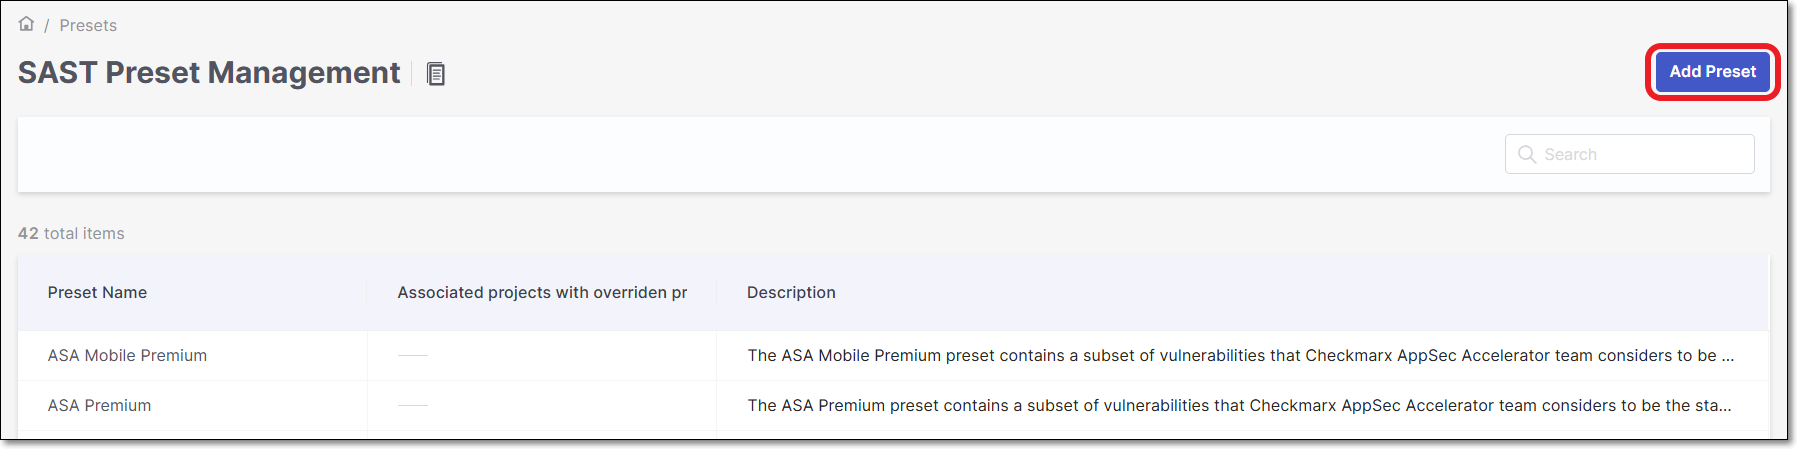Click the ASA Mobile Premium description text
Image resolution: width=1797 pixels, height=449 pixels.
(x=1240, y=355)
